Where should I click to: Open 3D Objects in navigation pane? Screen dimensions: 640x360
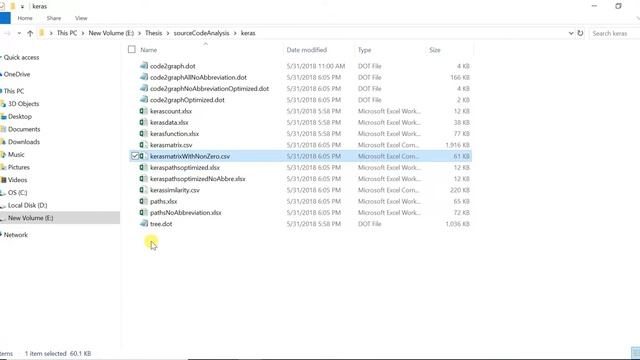click(23, 104)
